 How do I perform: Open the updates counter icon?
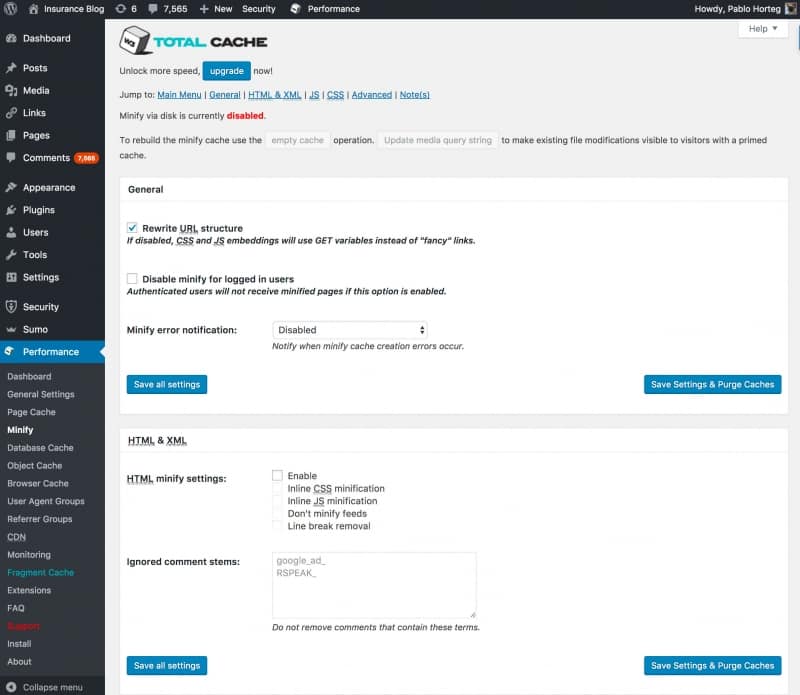(124, 9)
